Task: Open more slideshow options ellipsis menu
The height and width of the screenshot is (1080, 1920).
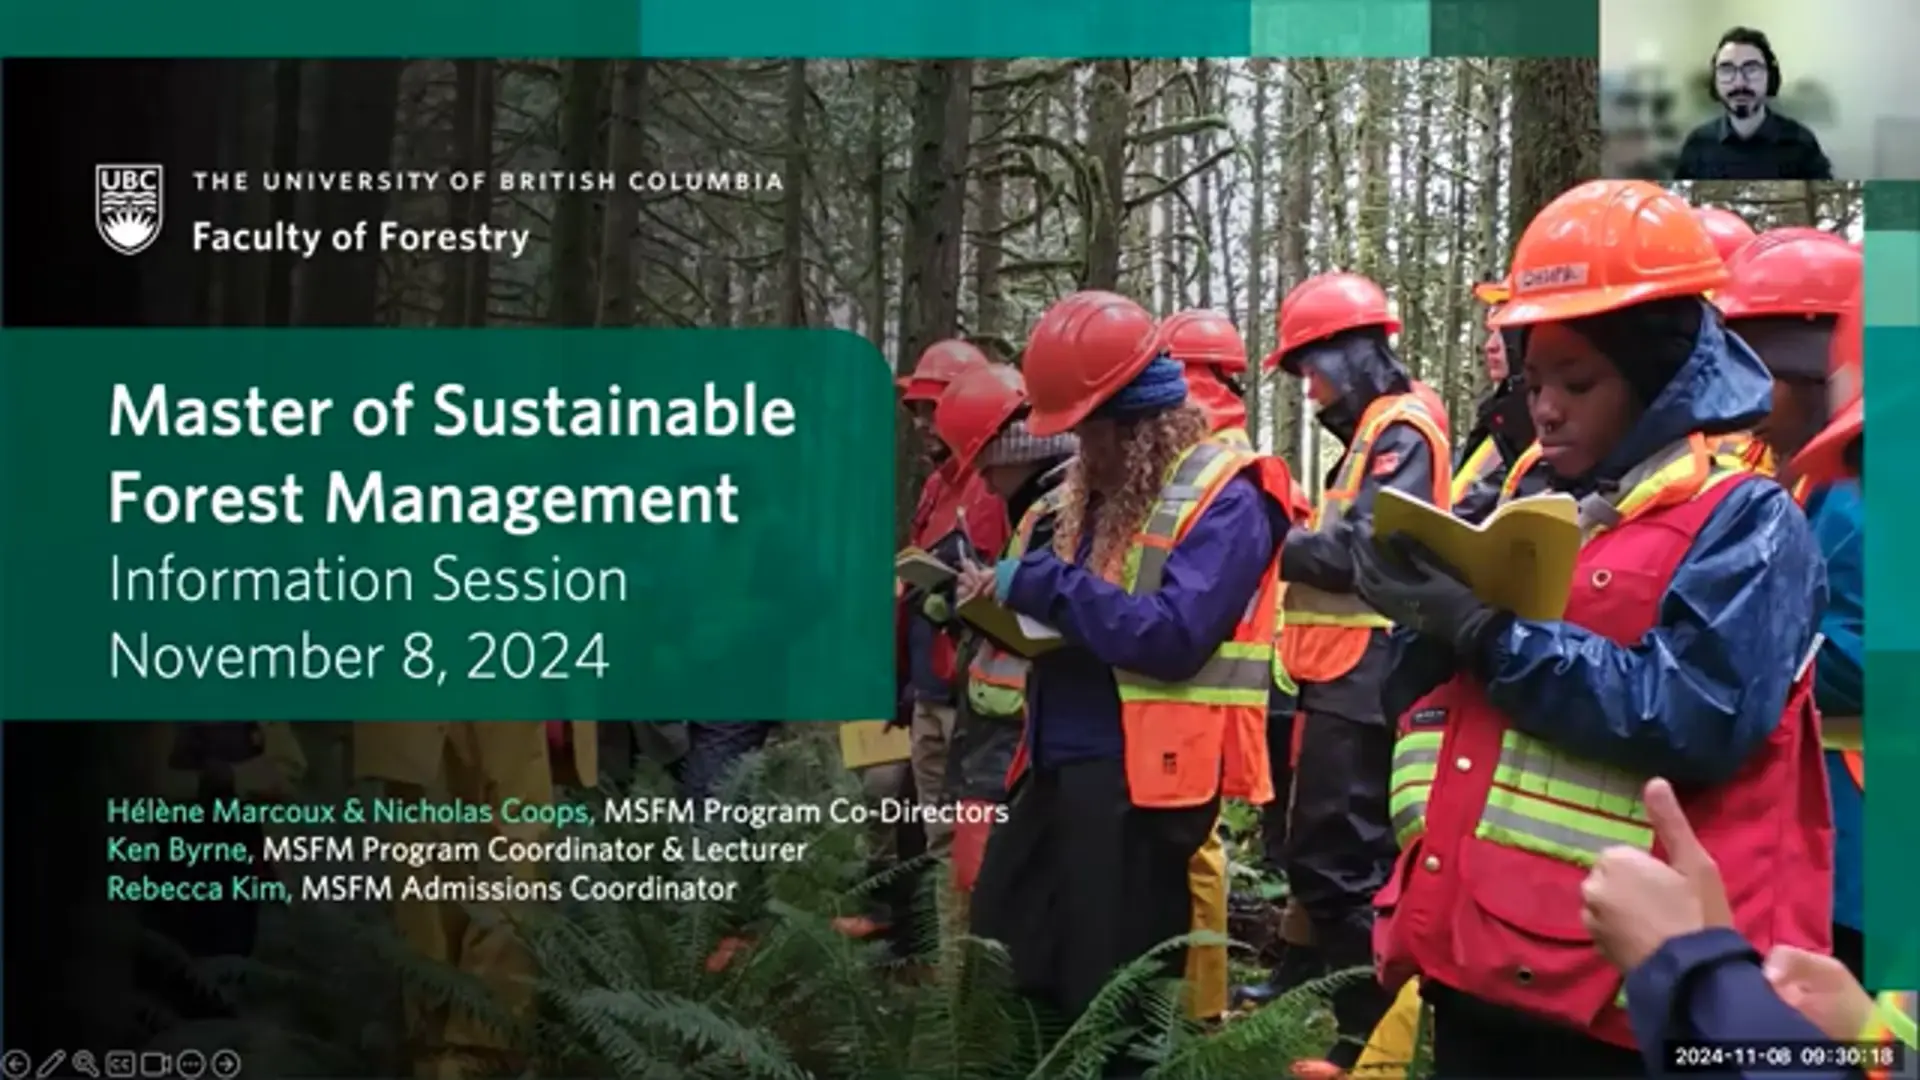Action: pos(191,1063)
